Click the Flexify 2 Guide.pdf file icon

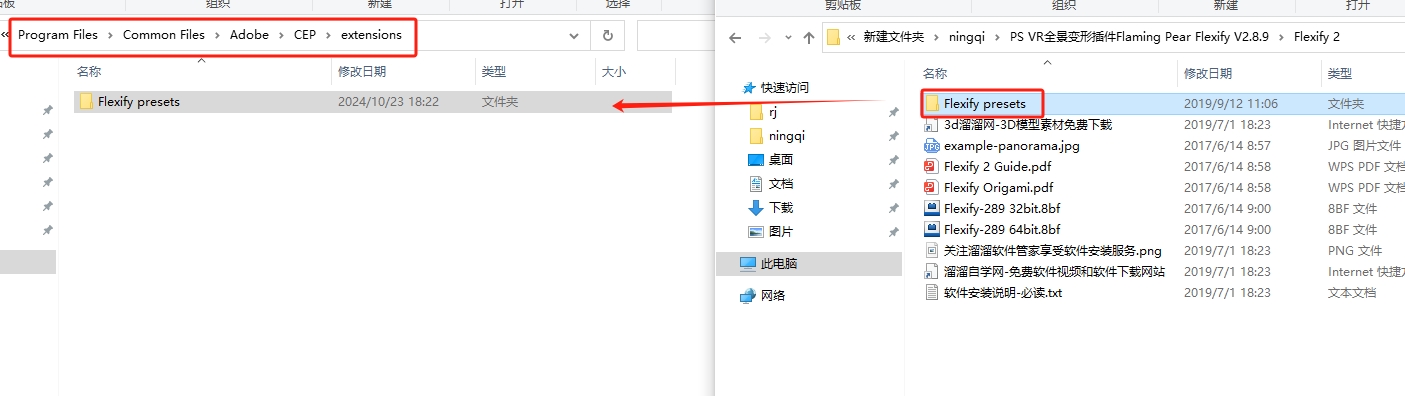pos(932,167)
